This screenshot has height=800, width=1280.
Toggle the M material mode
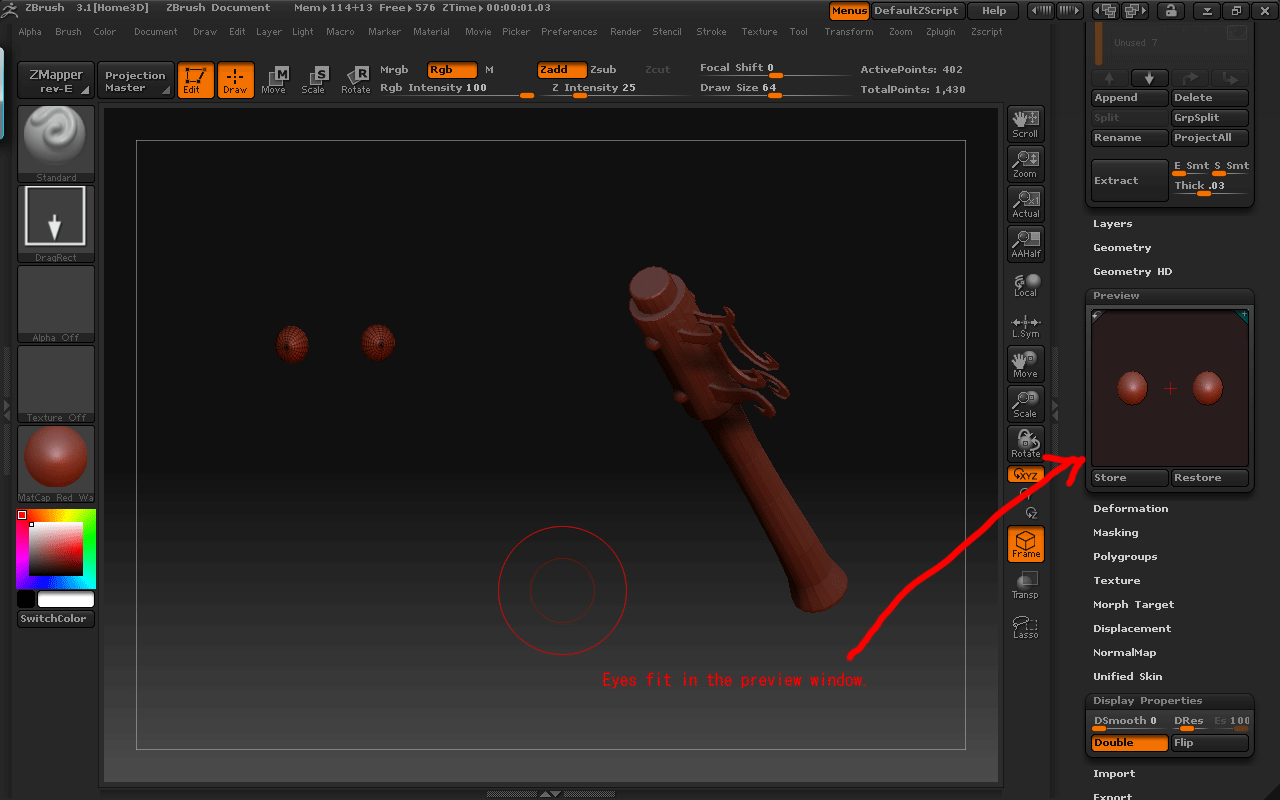click(x=490, y=70)
